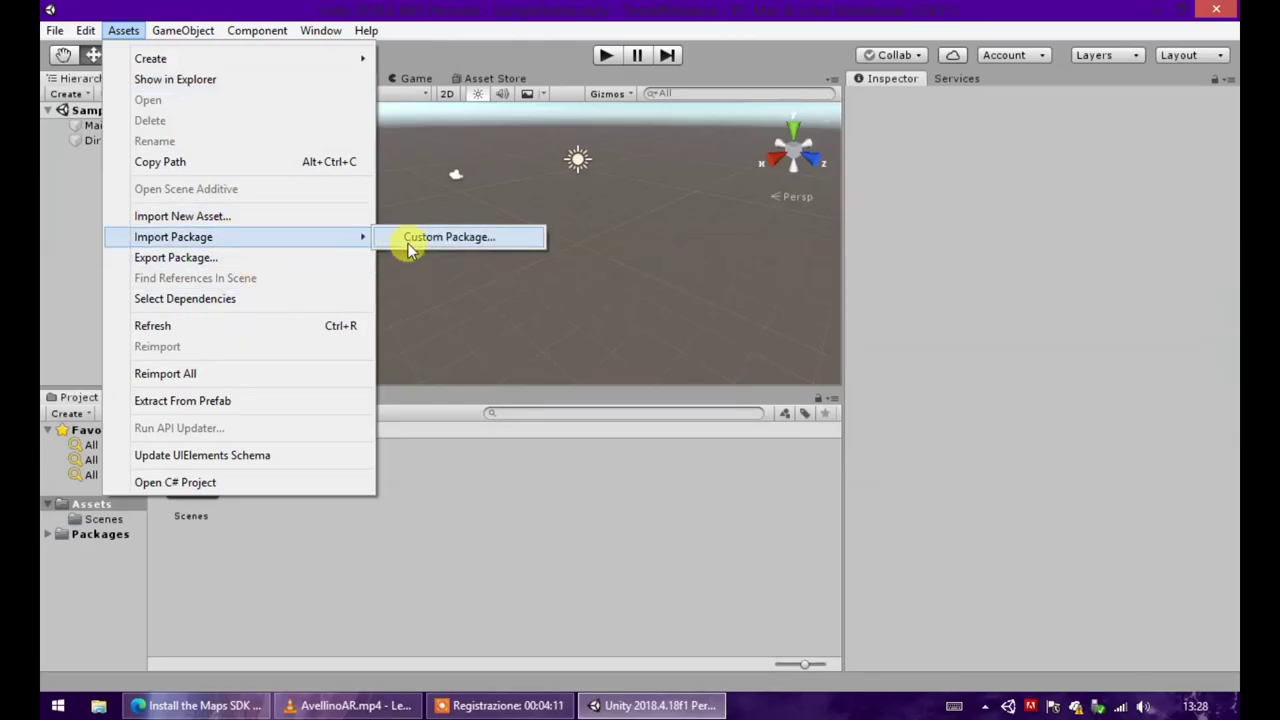
Task: Choose Reimport All entry
Action: pos(240,373)
